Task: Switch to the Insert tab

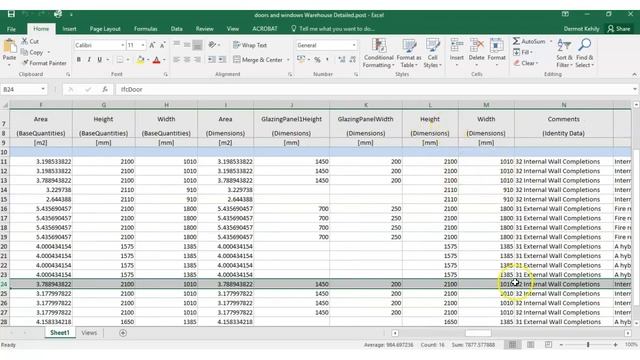Action: point(69,29)
